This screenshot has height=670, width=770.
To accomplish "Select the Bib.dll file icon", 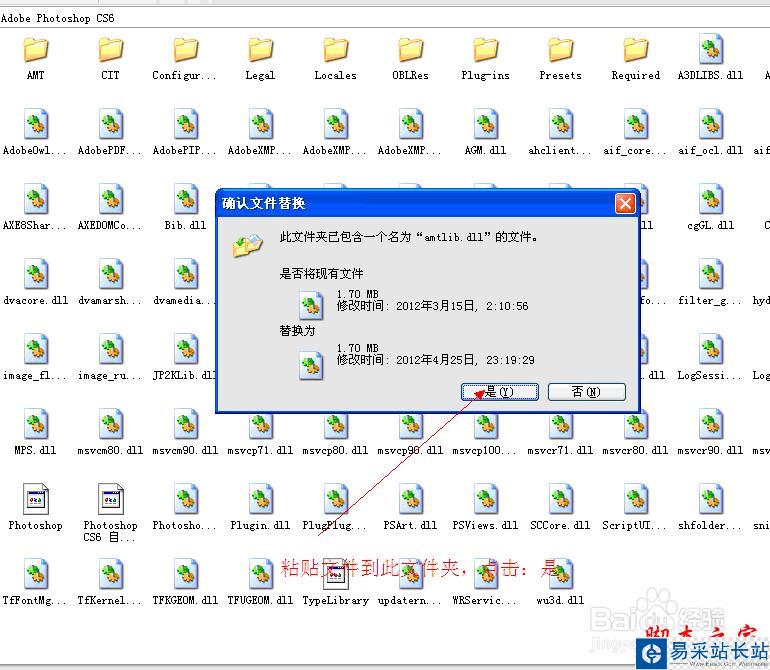I will [186, 199].
